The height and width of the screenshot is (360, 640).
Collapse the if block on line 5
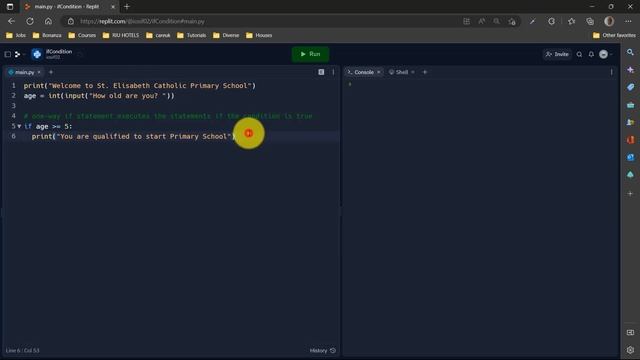tap(19, 127)
